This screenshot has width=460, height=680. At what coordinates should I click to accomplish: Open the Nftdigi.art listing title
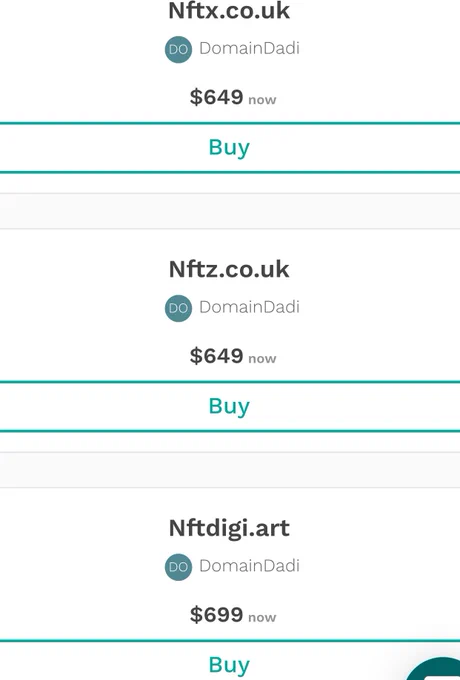coord(229,528)
